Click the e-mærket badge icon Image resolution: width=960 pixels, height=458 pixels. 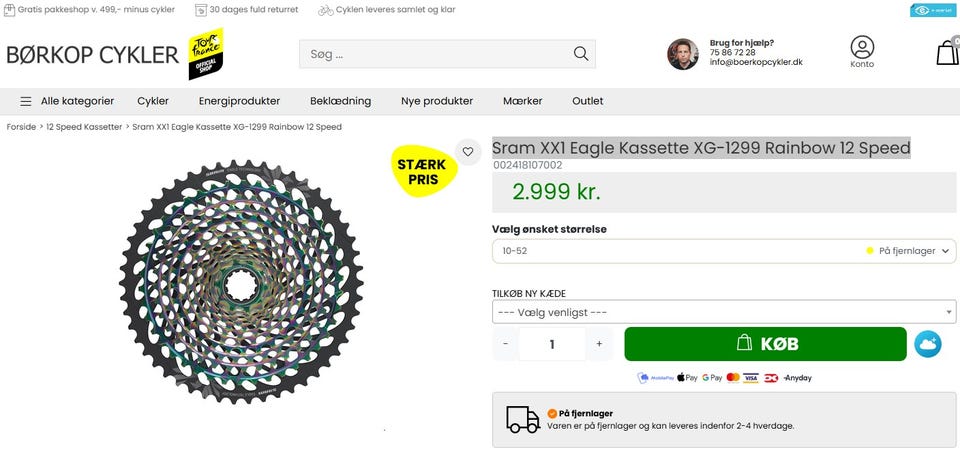point(933,10)
